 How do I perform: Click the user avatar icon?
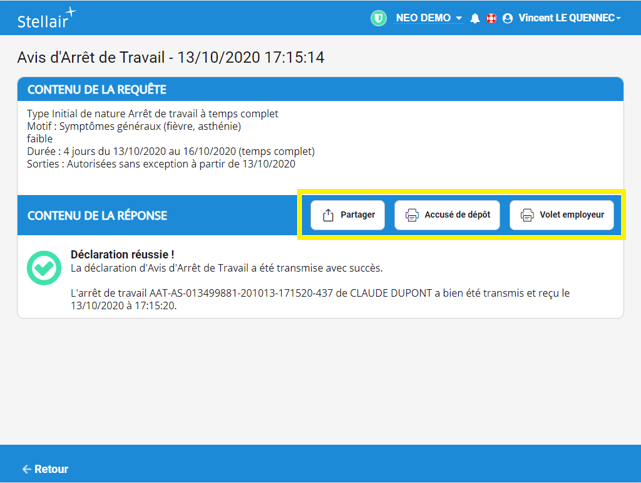[x=507, y=18]
